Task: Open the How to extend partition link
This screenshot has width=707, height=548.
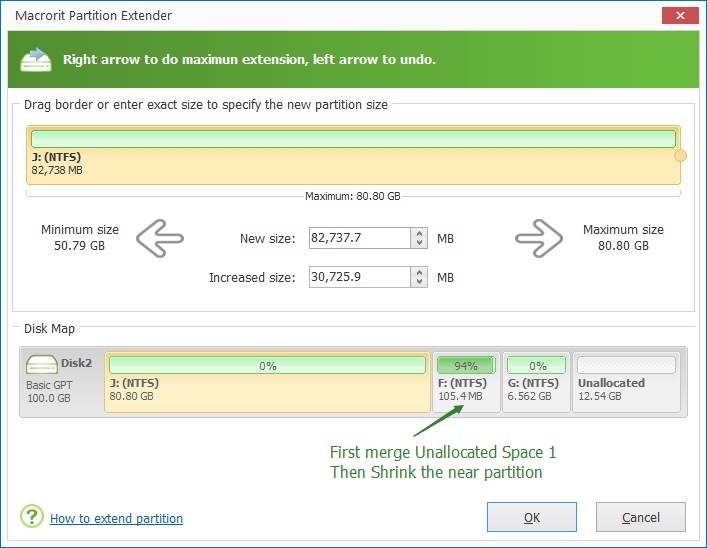Action: 116,519
